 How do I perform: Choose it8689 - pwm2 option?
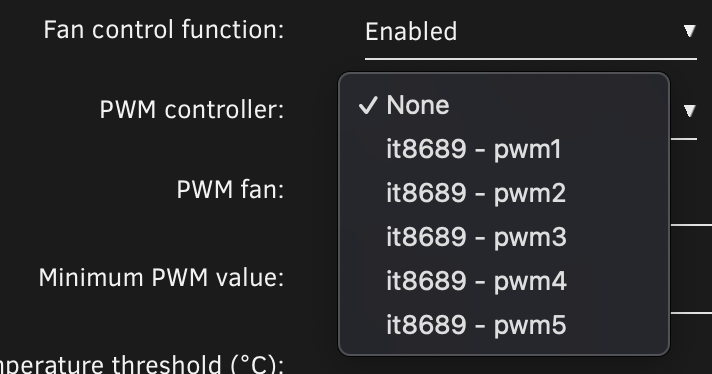coord(504,193)
